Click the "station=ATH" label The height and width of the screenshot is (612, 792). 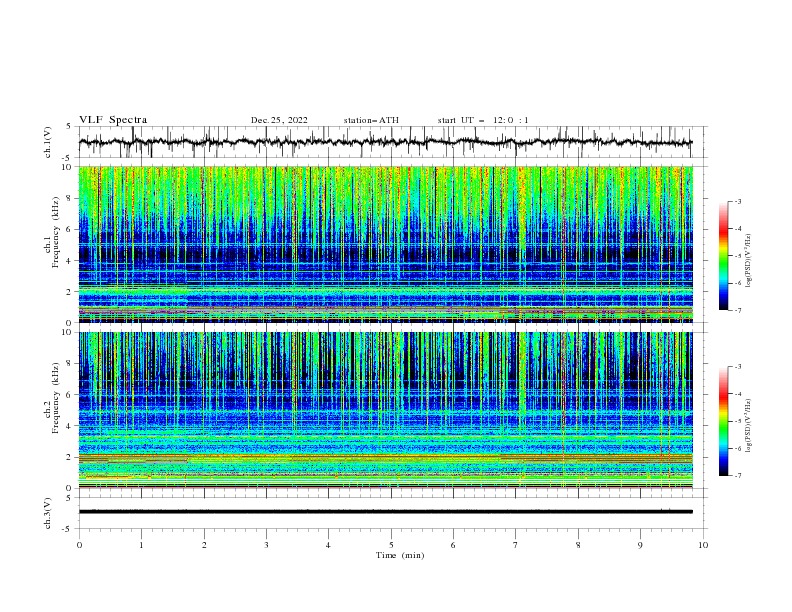(x=371, y=120)
